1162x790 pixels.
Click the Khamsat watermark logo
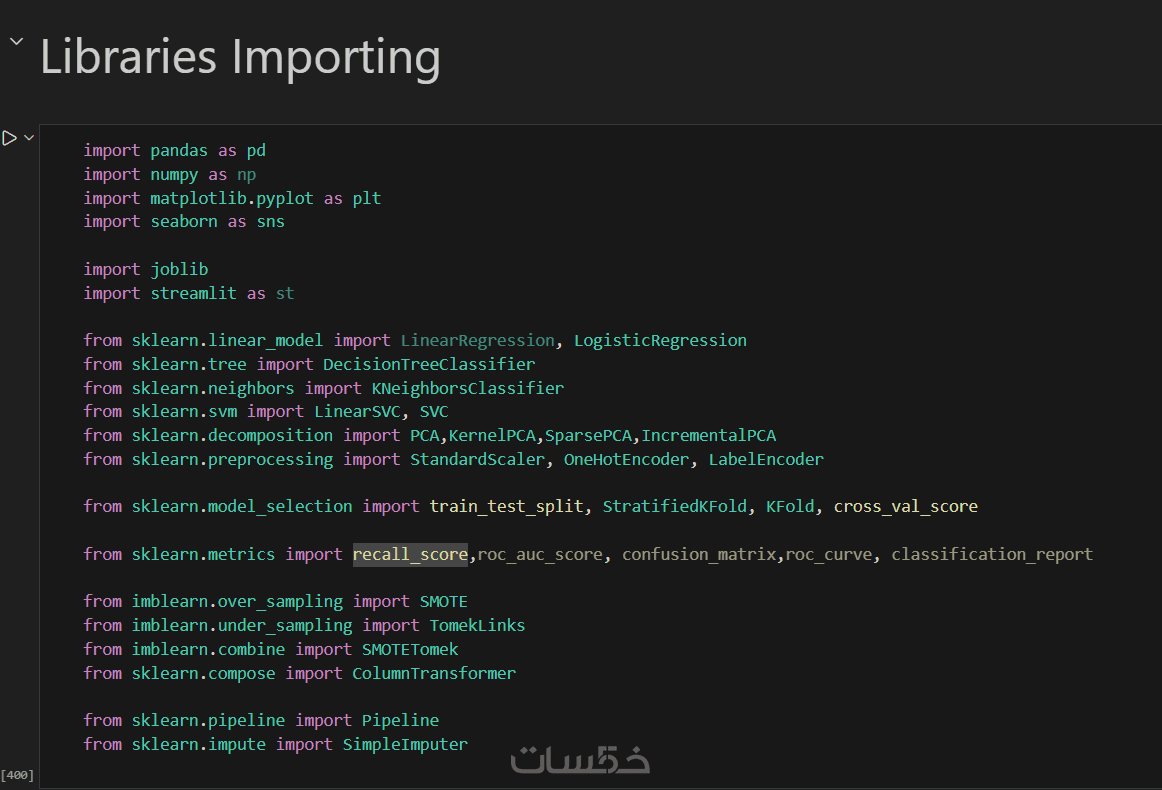pos(580,760)
